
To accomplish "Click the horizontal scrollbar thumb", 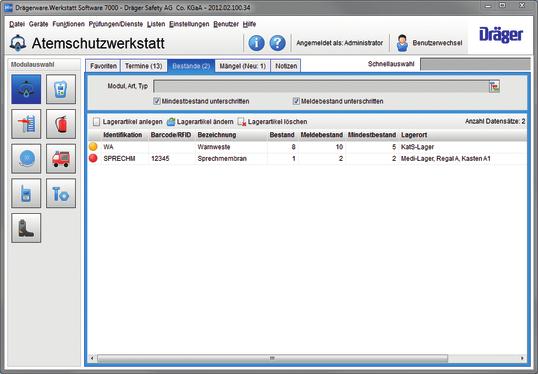I will coord(272,358).
